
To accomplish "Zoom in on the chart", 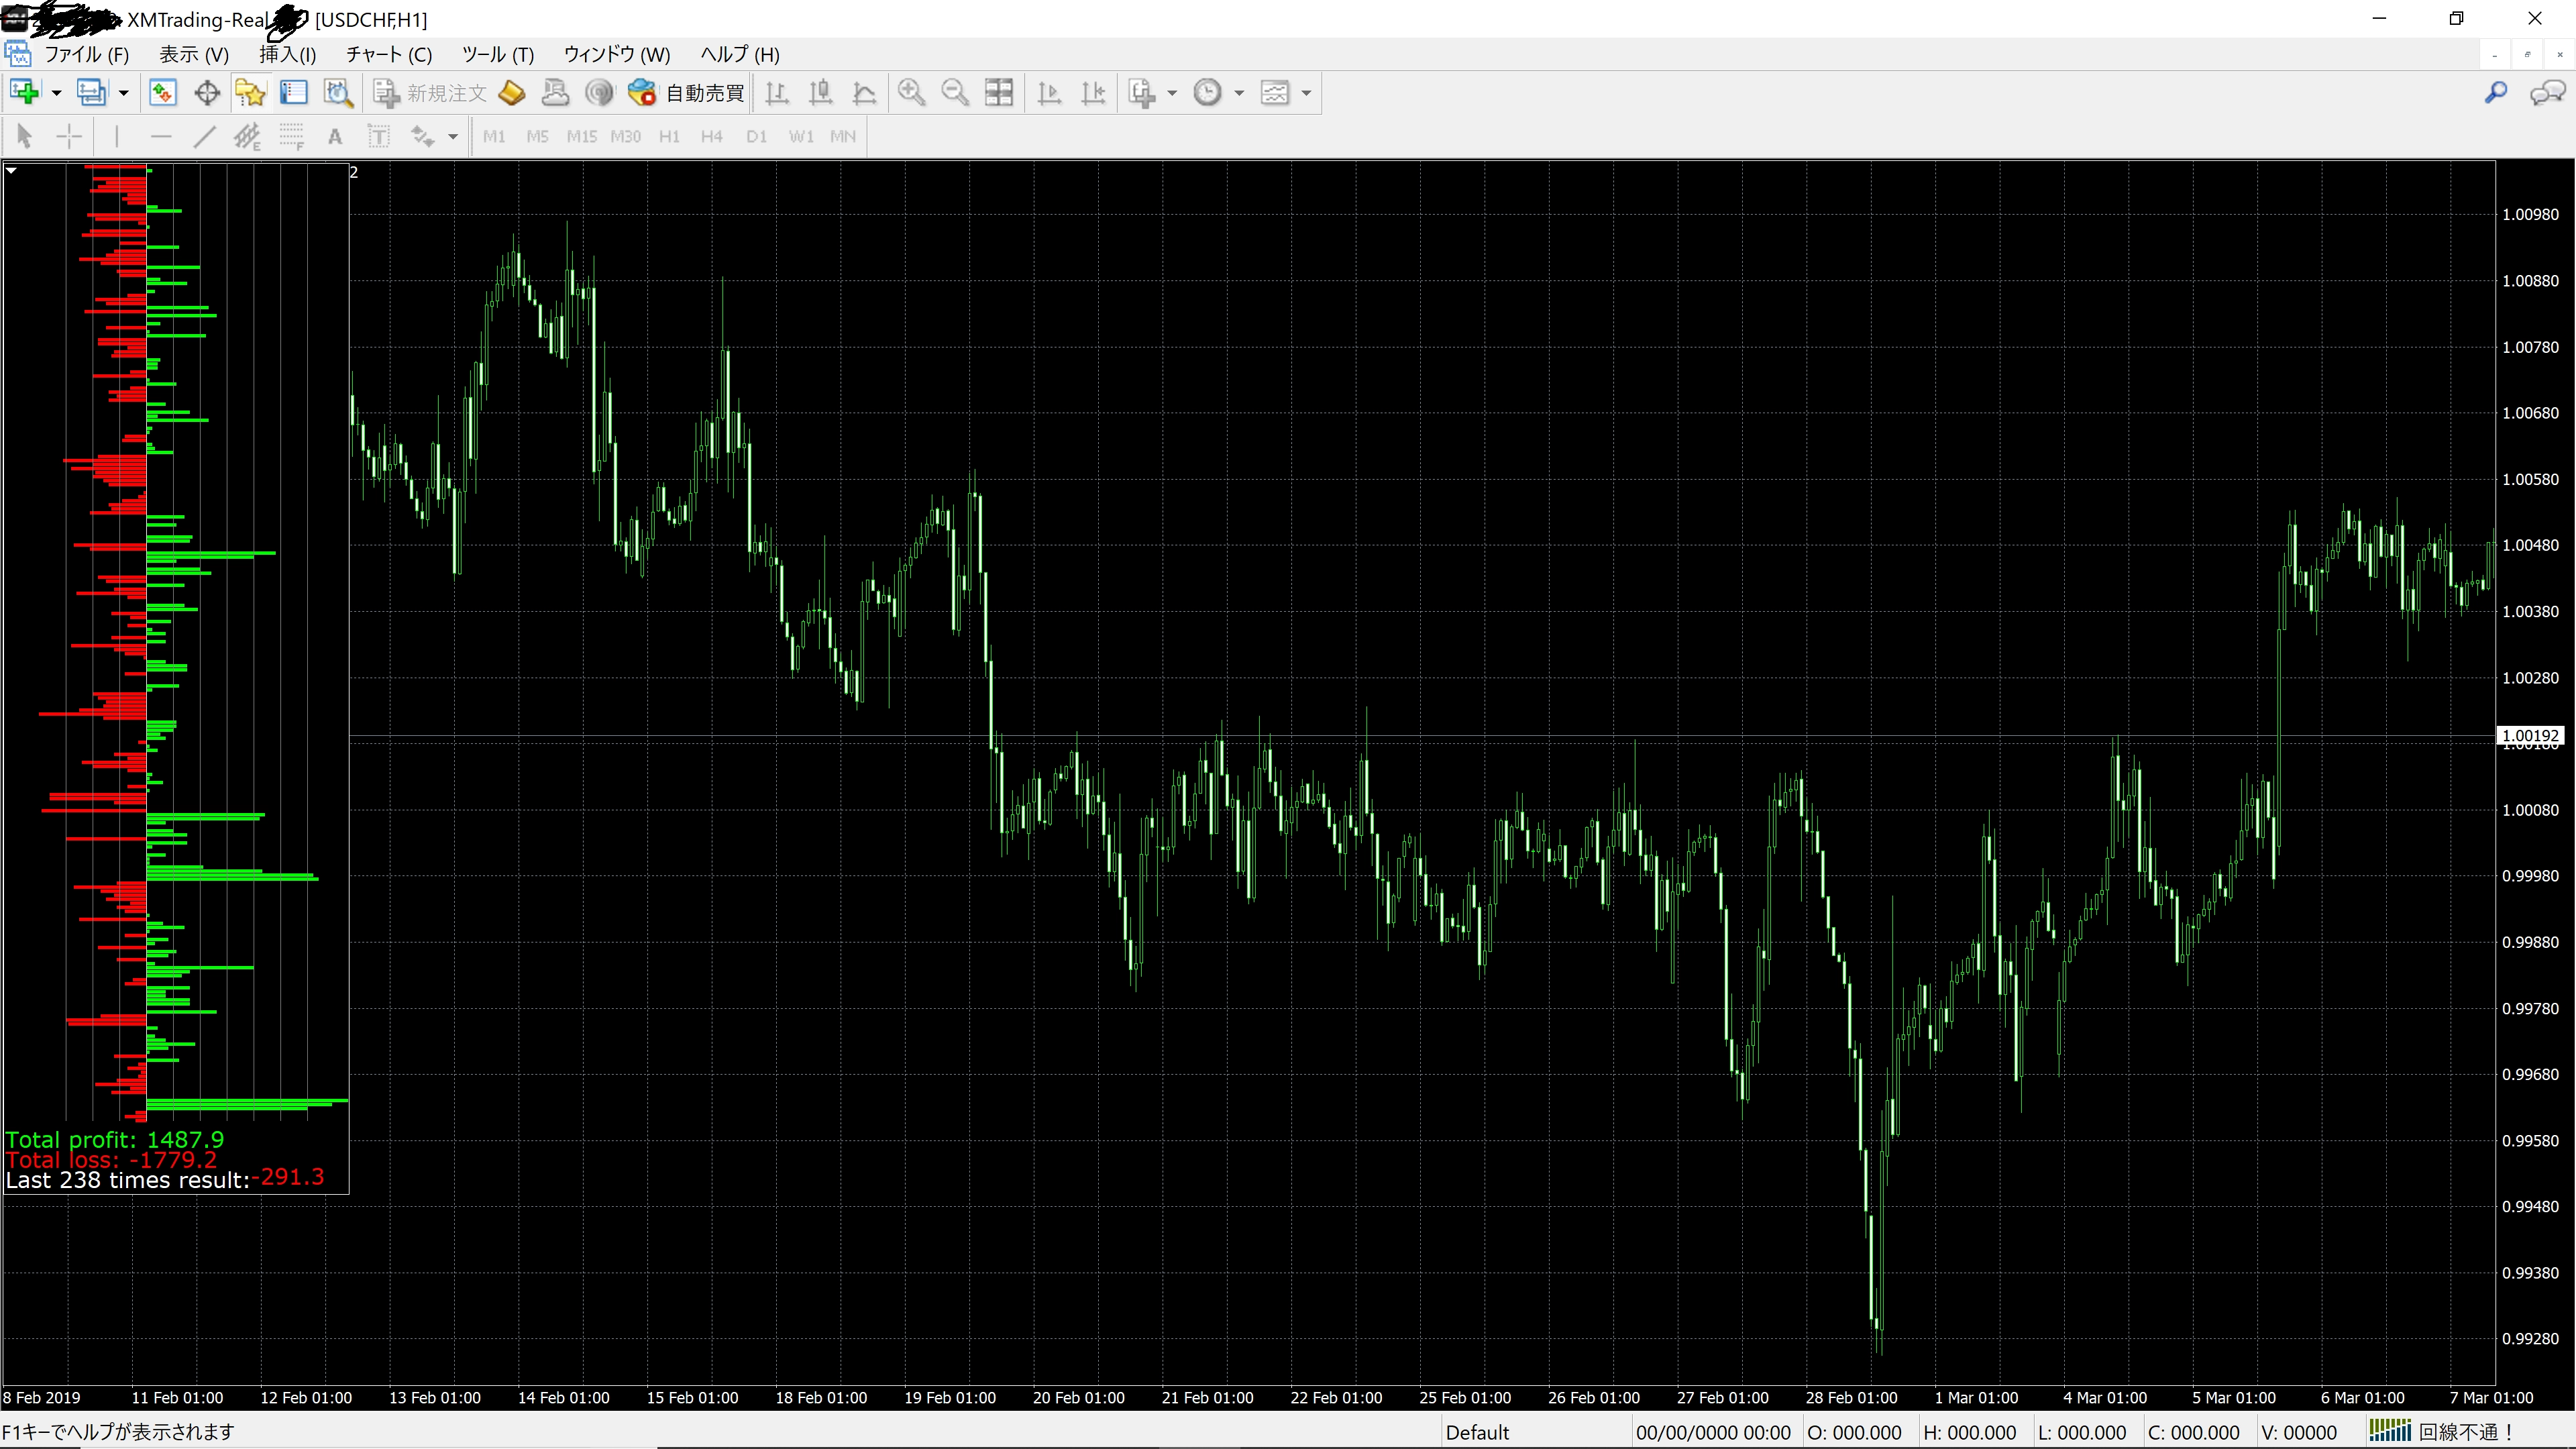I will (x=911, y=92).
